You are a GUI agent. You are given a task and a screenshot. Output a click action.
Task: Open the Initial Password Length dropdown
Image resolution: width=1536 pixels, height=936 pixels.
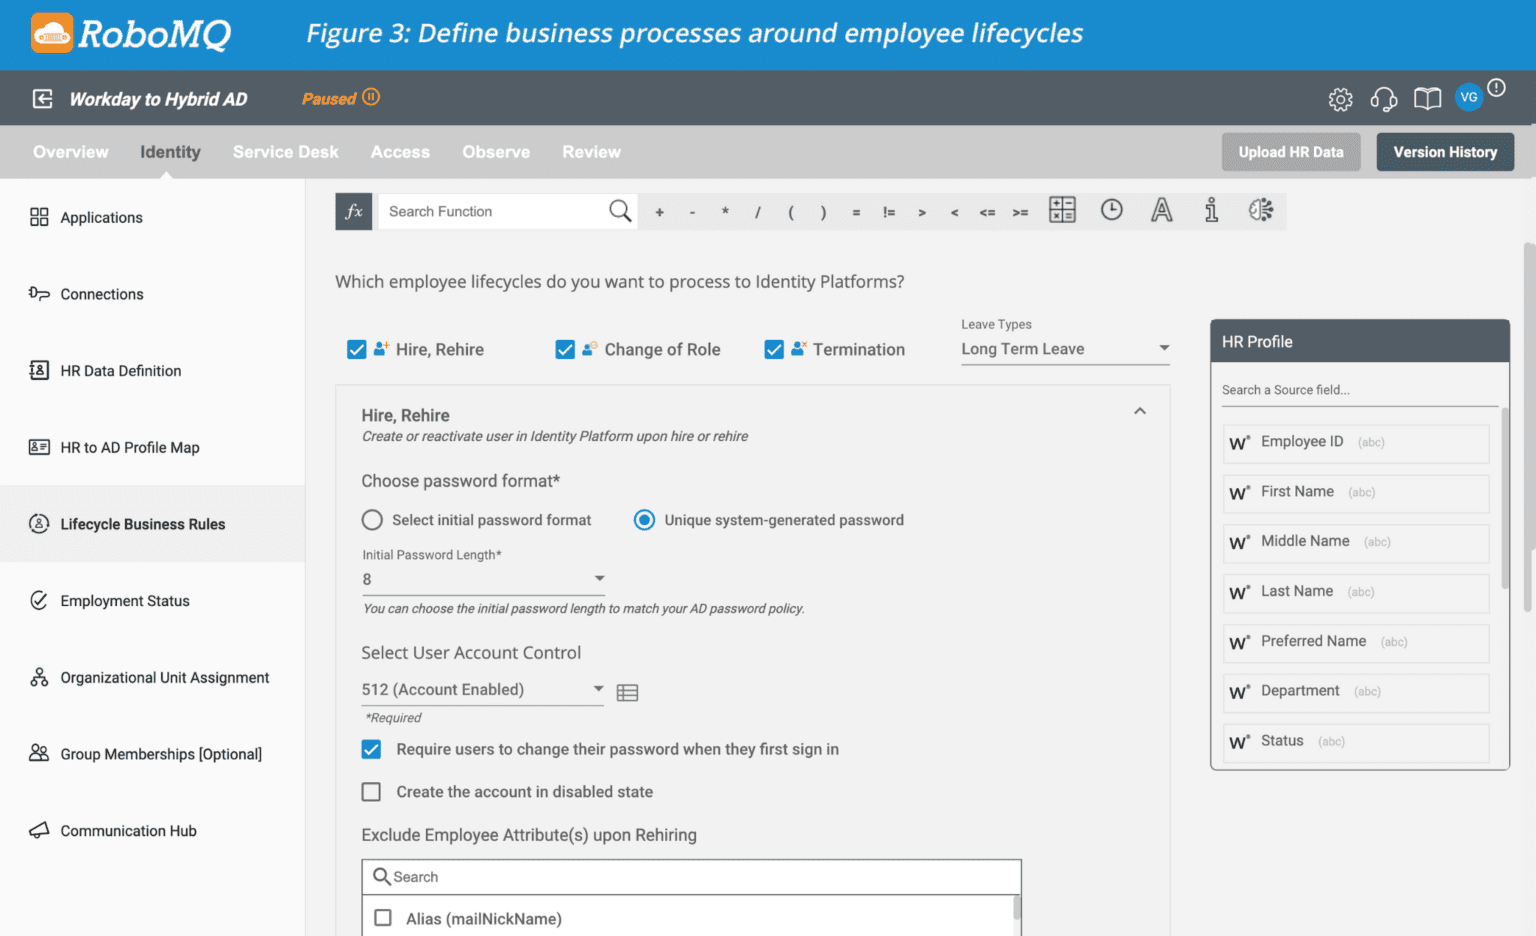click(599, 578)
